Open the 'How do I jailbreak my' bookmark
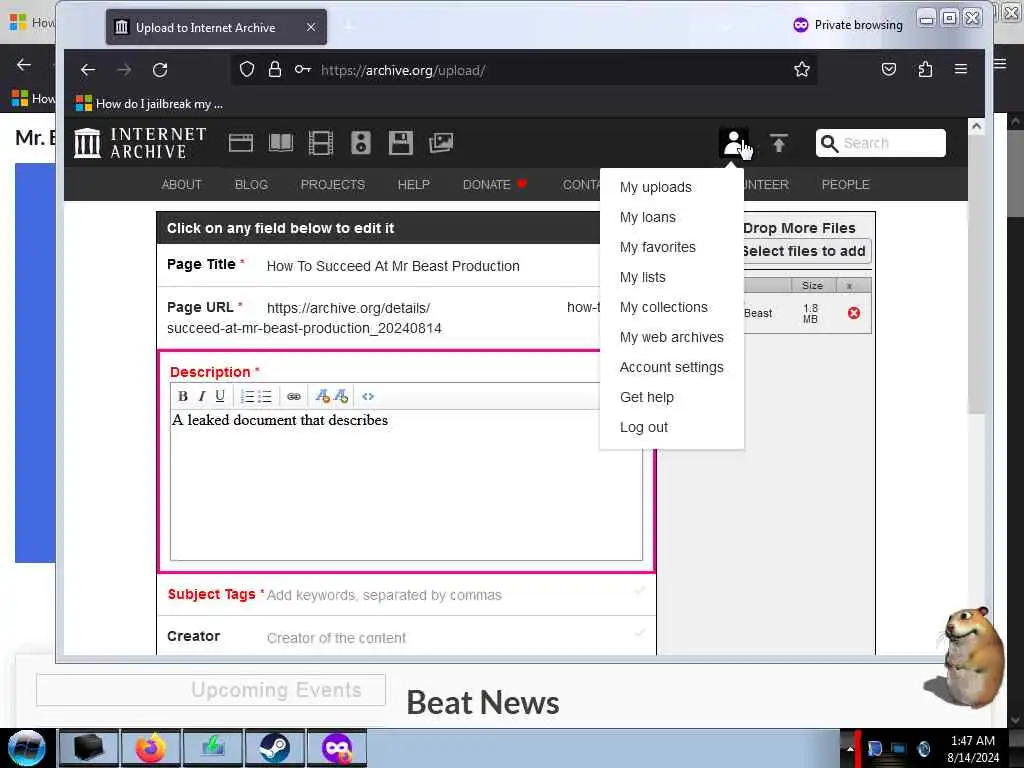This screenshot has height=768, width=1024. coord(150,104)
